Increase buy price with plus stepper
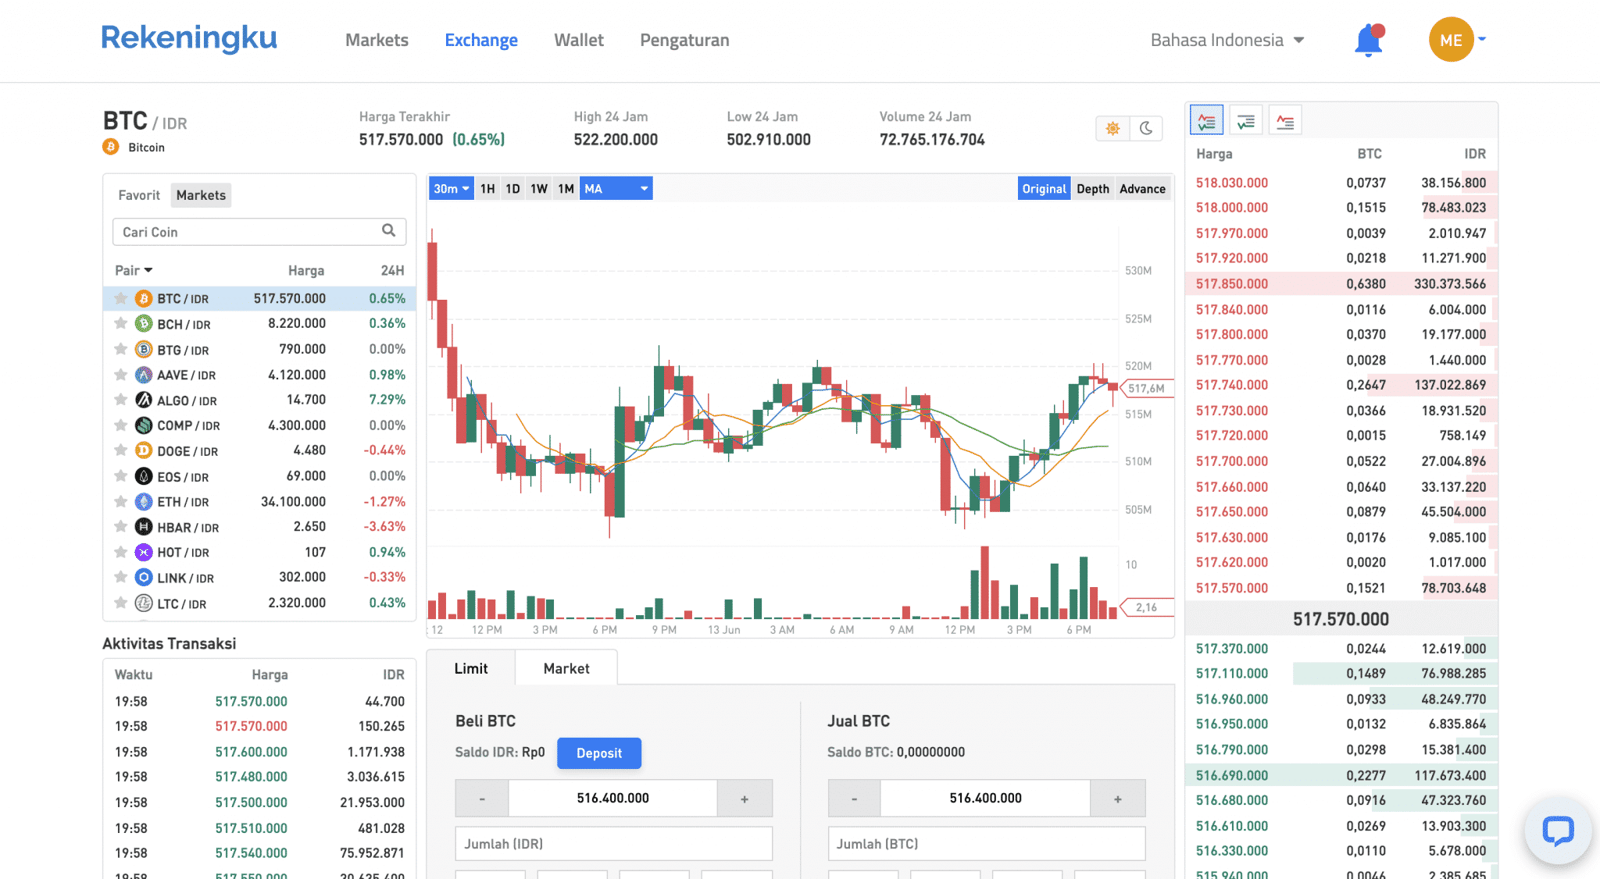The width and height of the screenshot is (1600, 879). point(744,798)
